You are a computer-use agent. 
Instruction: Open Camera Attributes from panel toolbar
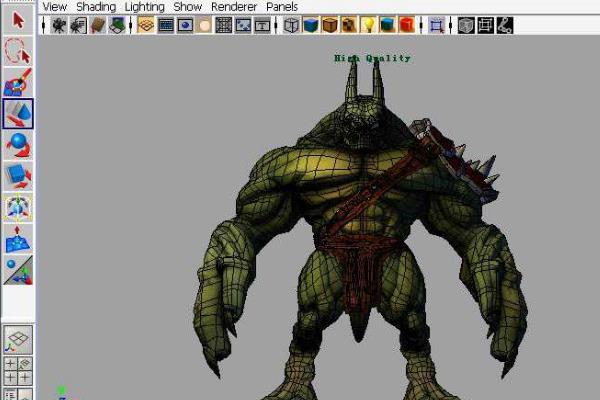[x=78, y=26]
